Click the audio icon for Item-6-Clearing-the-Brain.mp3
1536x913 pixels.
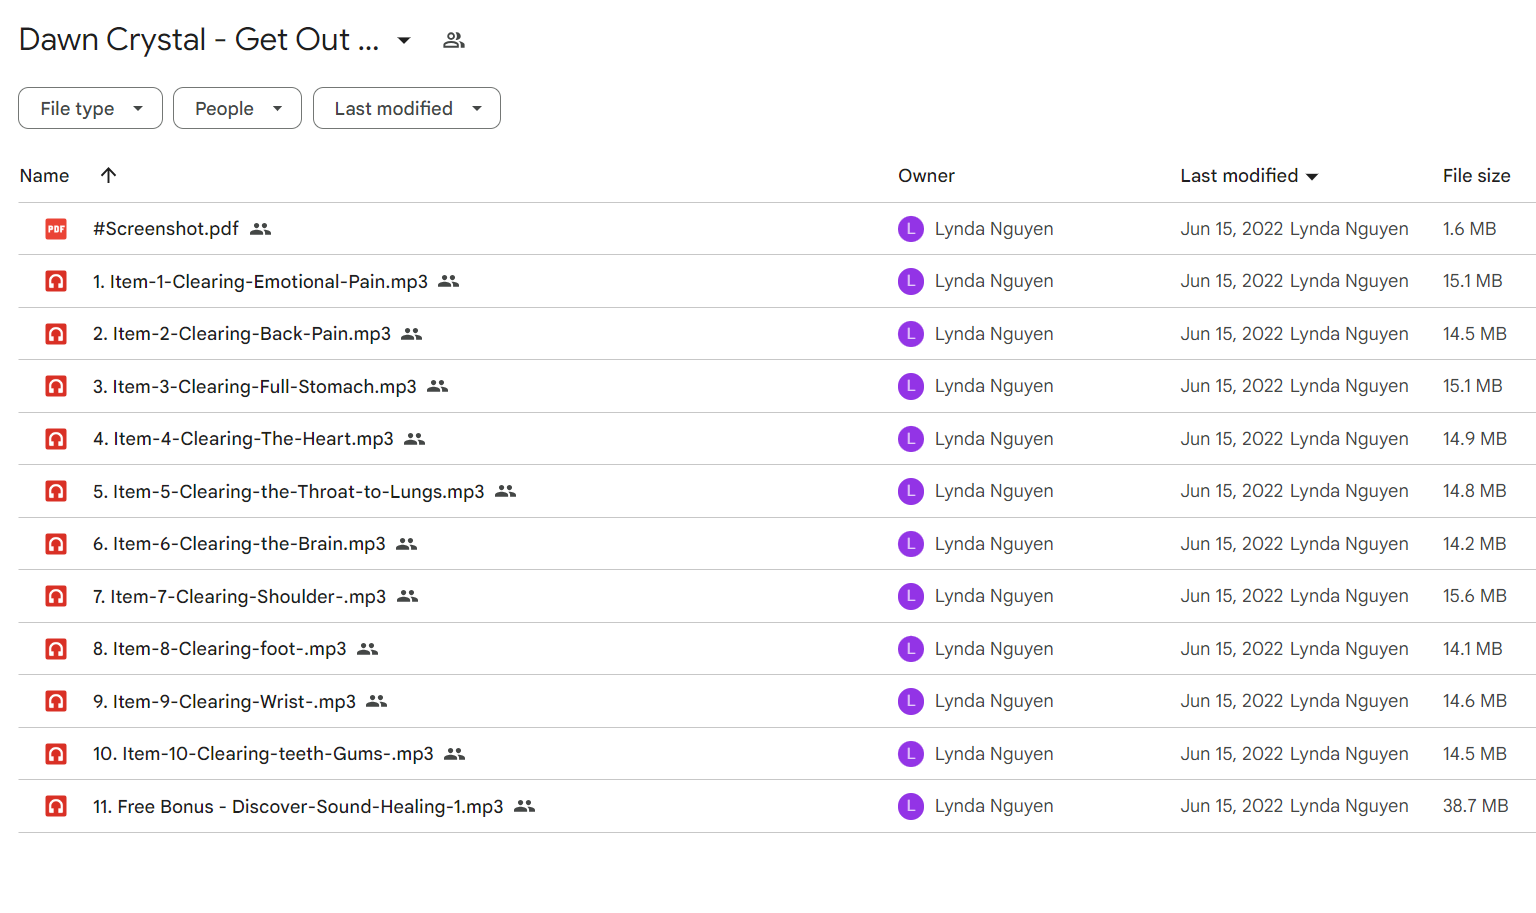click(x=56, y=544)
